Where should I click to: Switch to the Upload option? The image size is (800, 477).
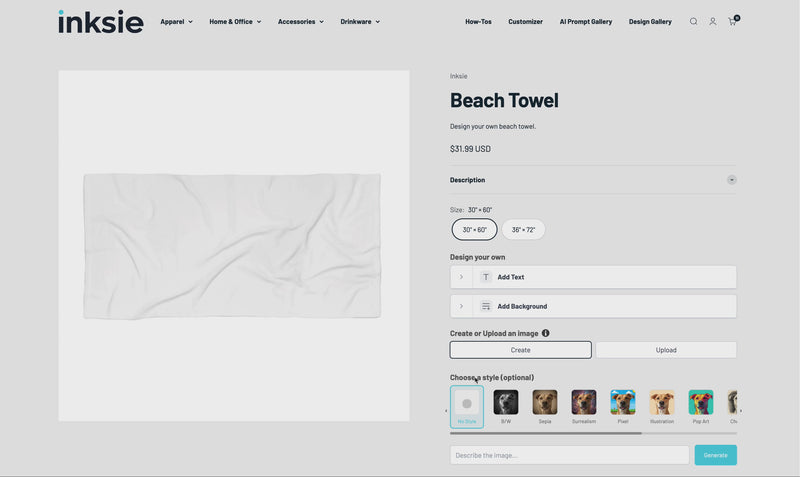pyautogui.click(x=666, y=350)
